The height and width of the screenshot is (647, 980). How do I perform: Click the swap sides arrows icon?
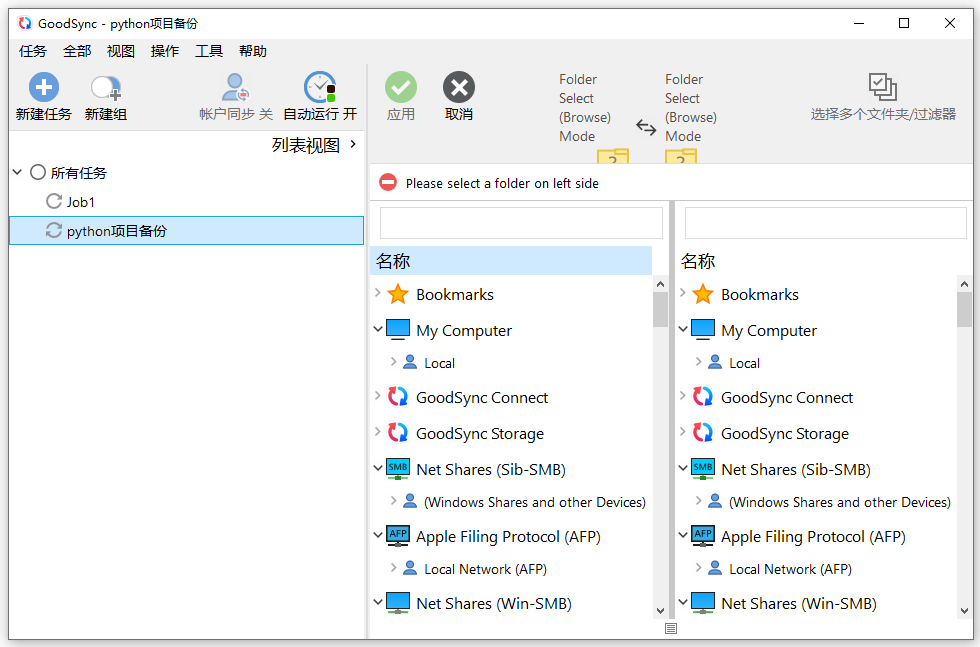pyautogui.click(x=646, y=128)
